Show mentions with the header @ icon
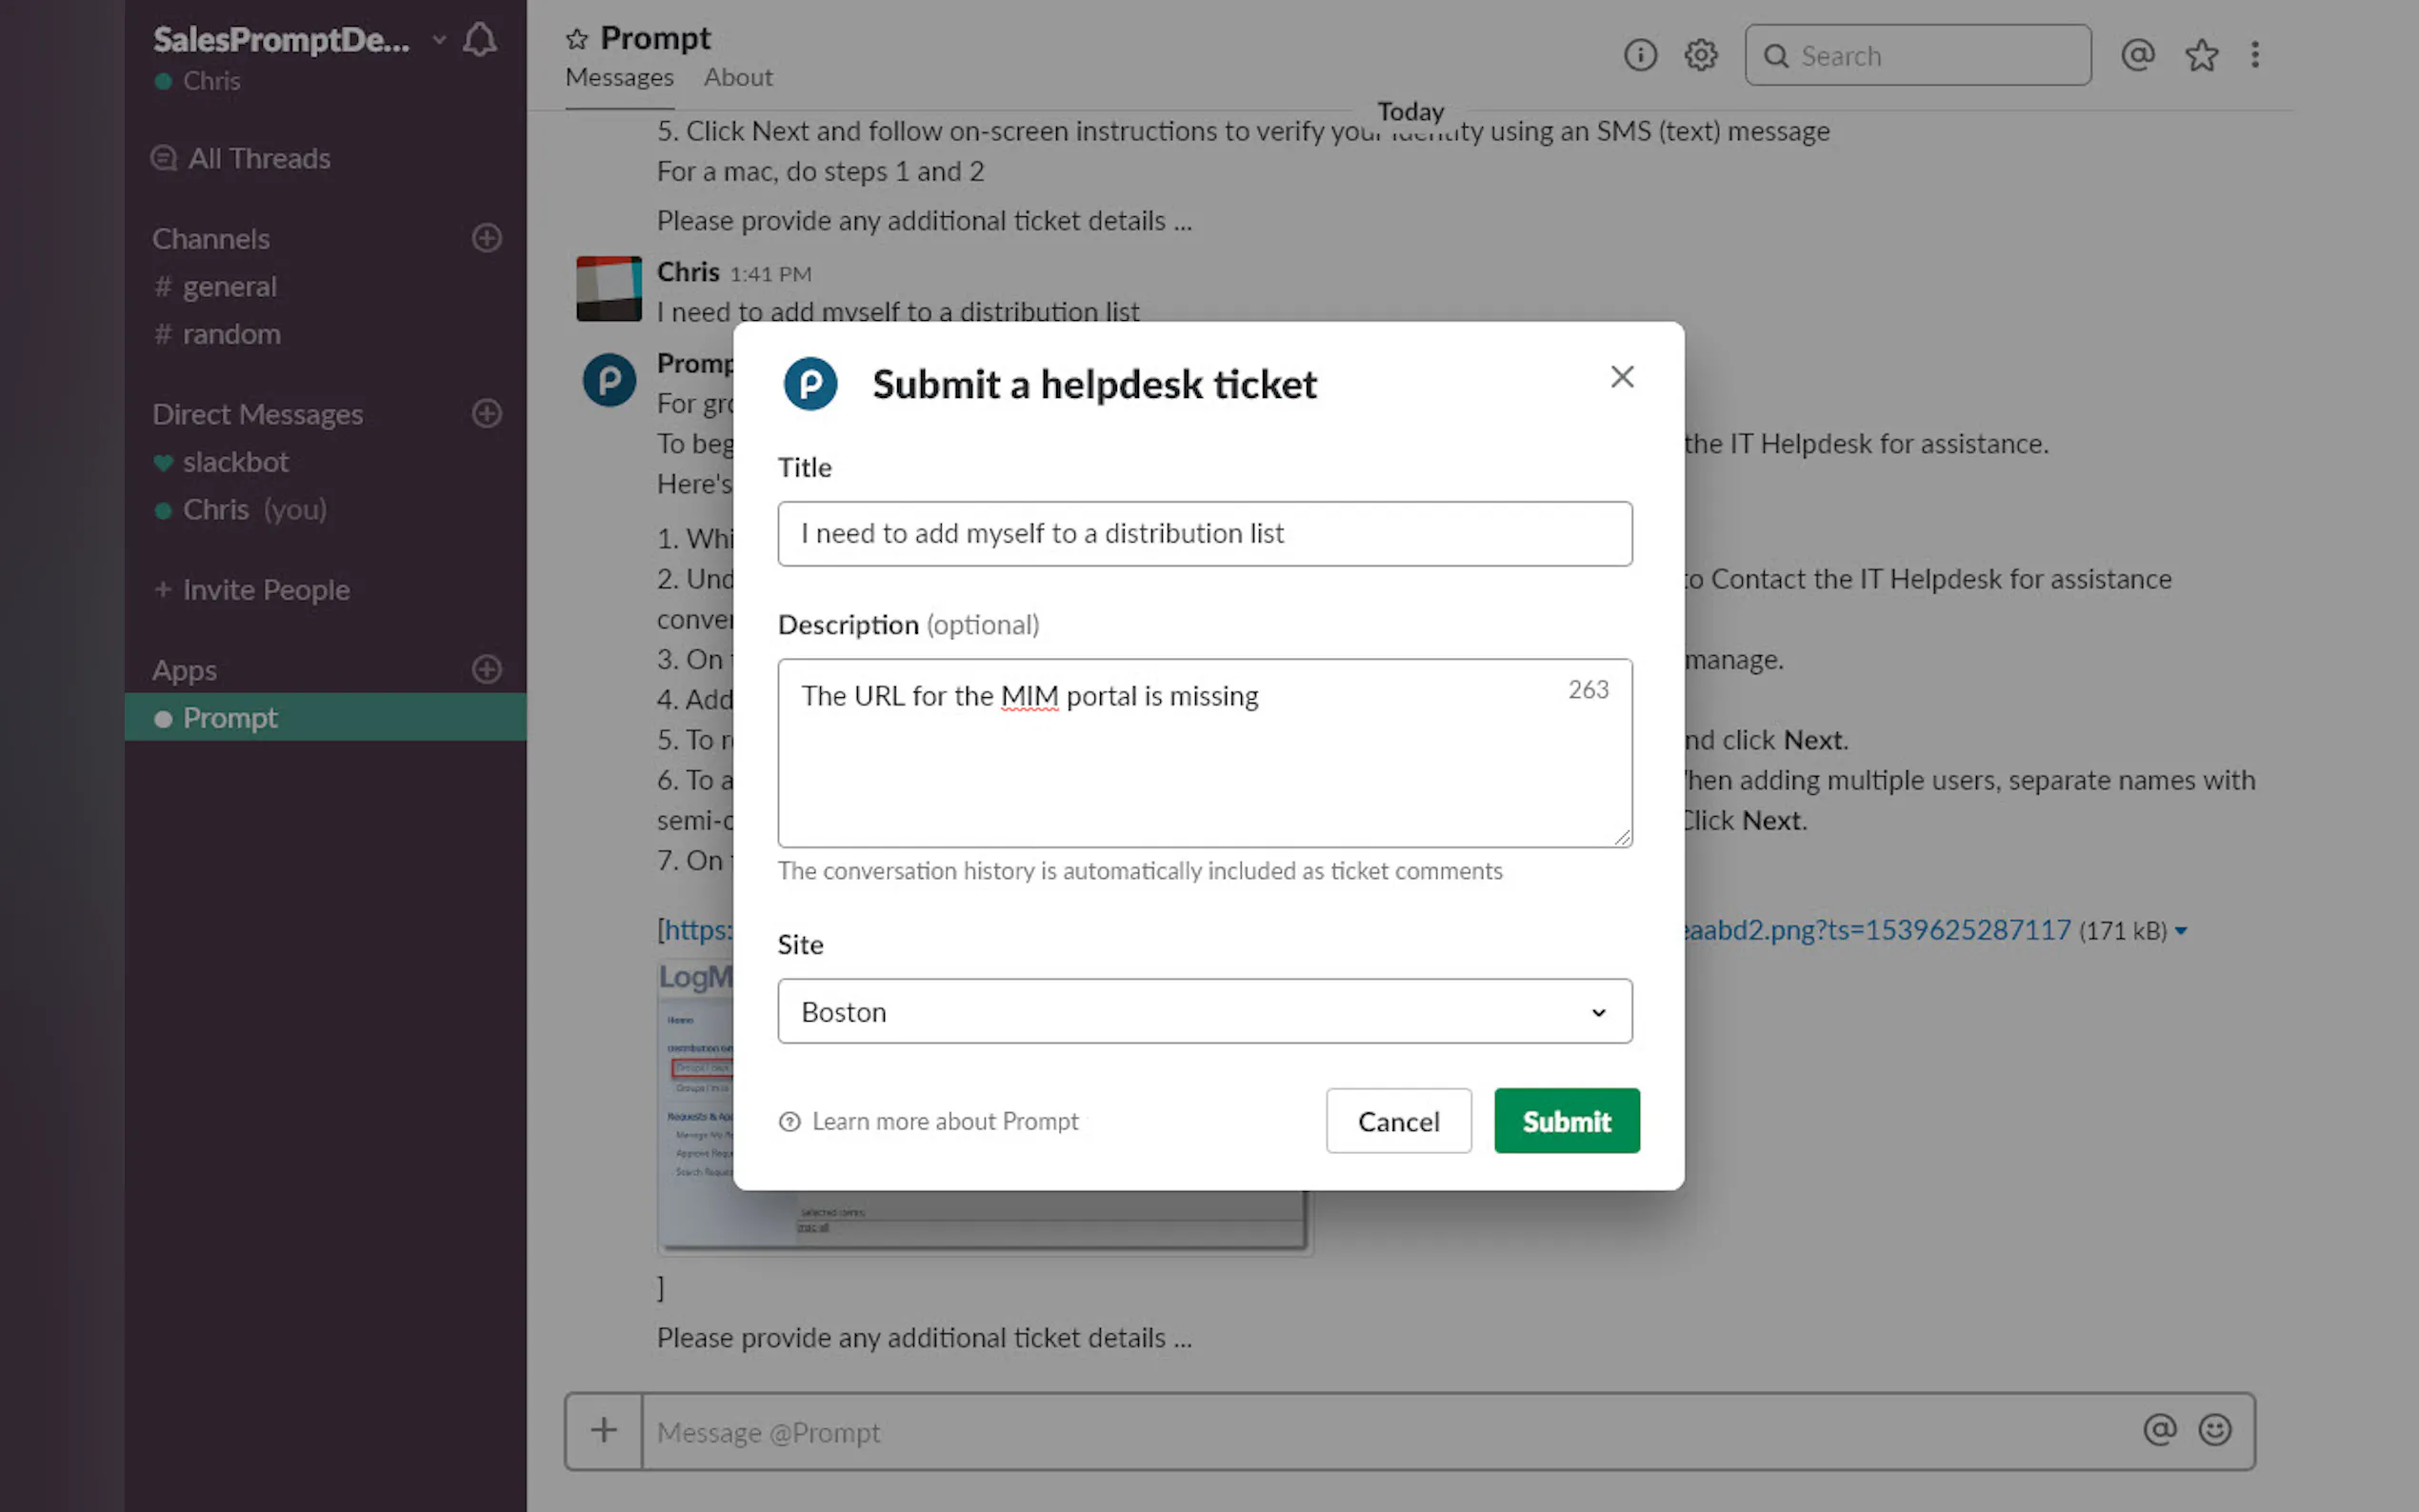Screen dimensions: 2419x1512 pyautogui.click(x=2137, y=55)
